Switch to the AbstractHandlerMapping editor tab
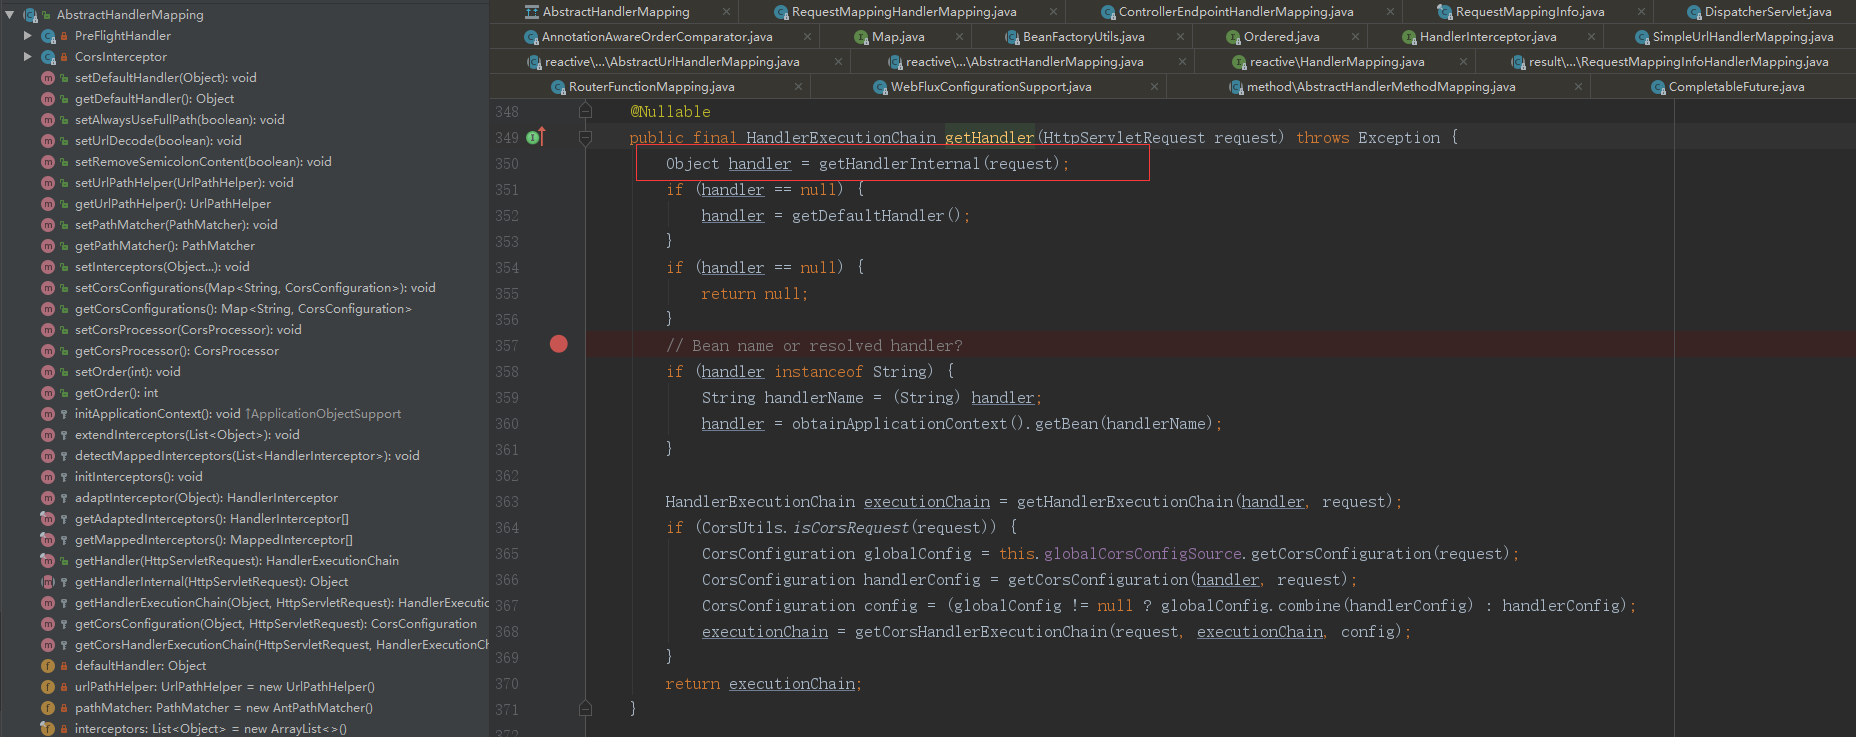This screenshot has width=1856, height=737. click(616, 12)
